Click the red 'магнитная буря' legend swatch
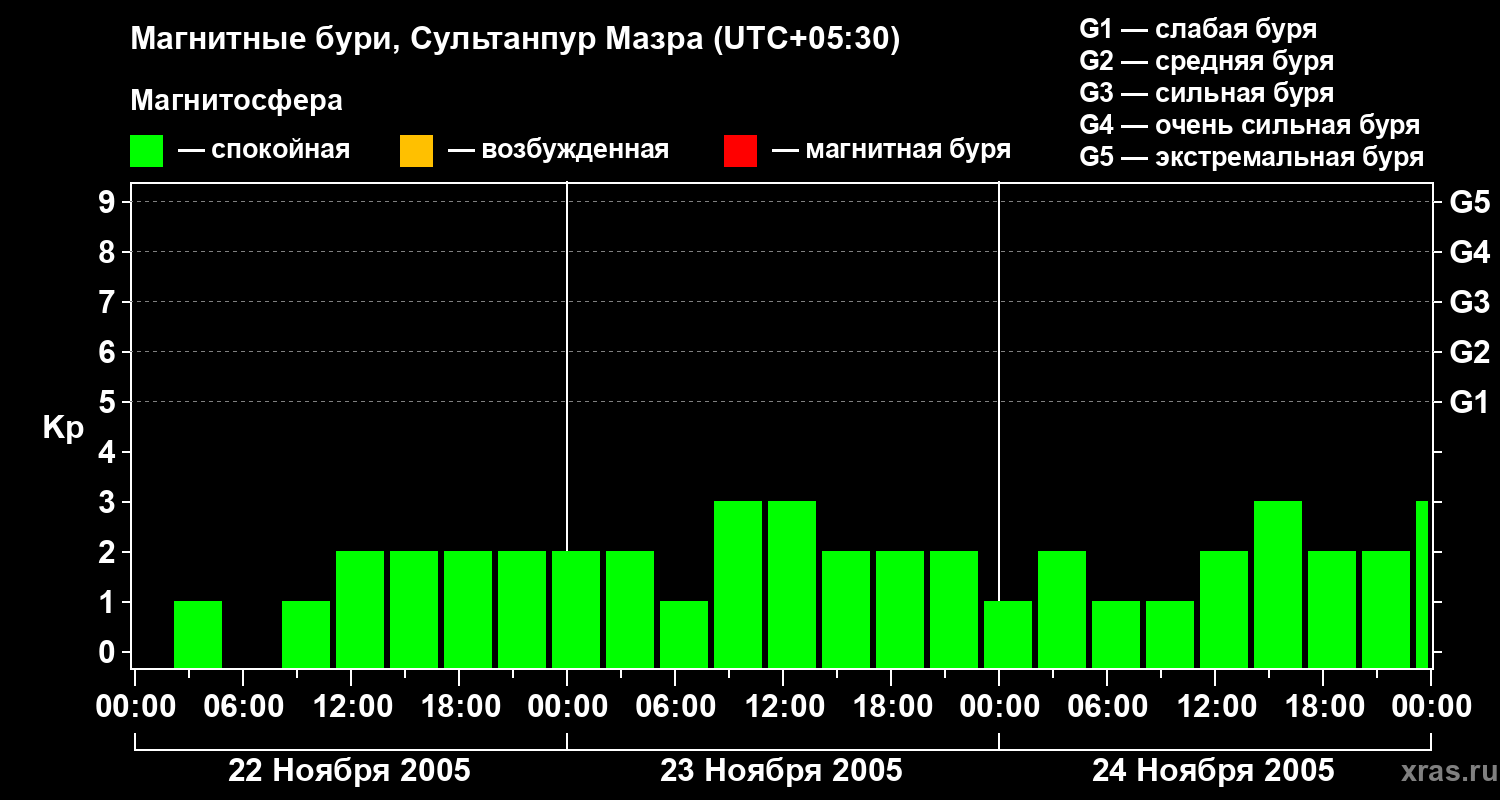 click(x=740, y=151)
